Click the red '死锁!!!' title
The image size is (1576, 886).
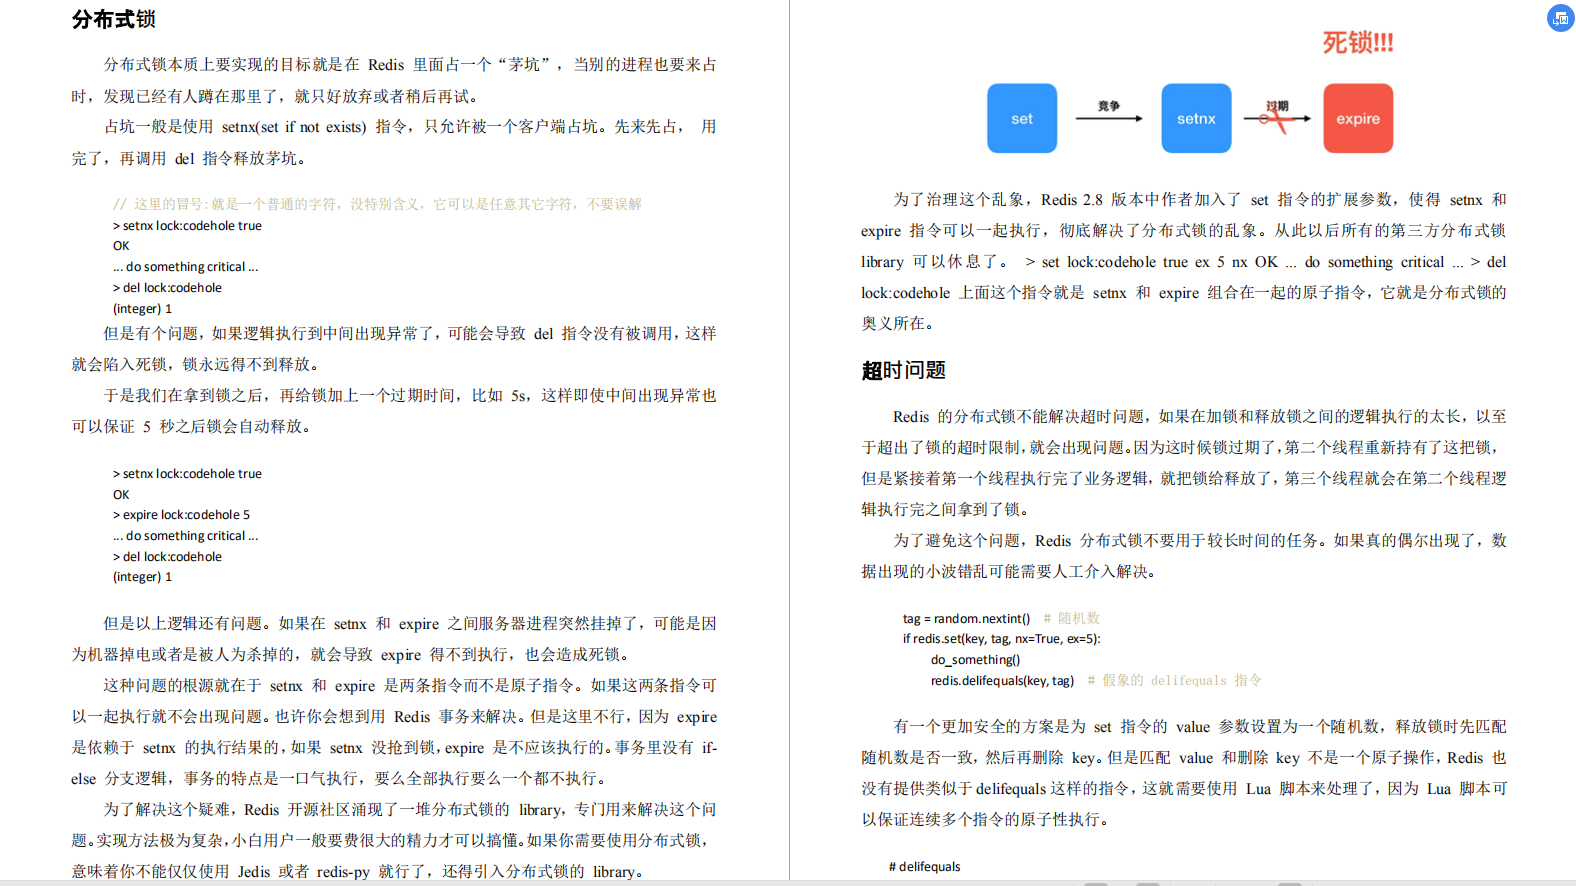(1357, 42)
